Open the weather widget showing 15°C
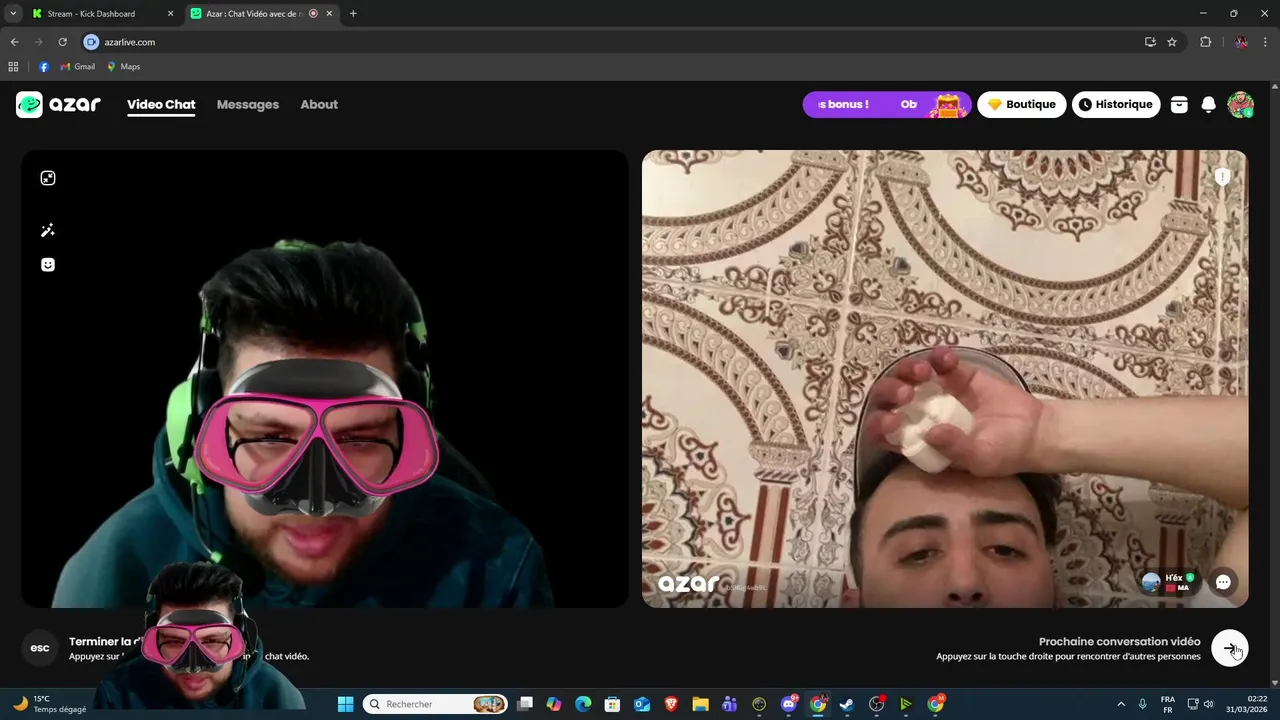 (x=48, y=704)
